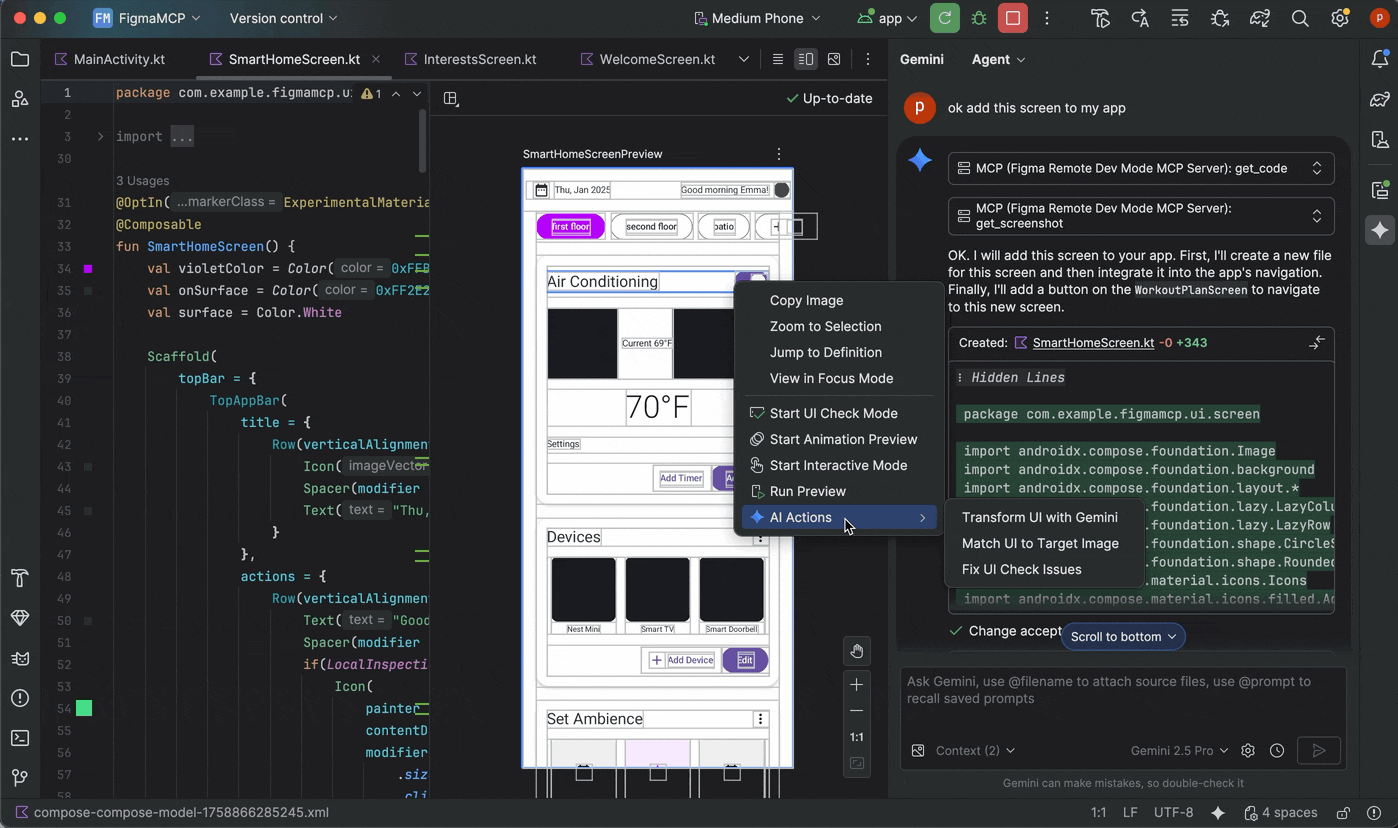
Task: Select the pan hand tool in preview
Action: click(x=857, y=651)
